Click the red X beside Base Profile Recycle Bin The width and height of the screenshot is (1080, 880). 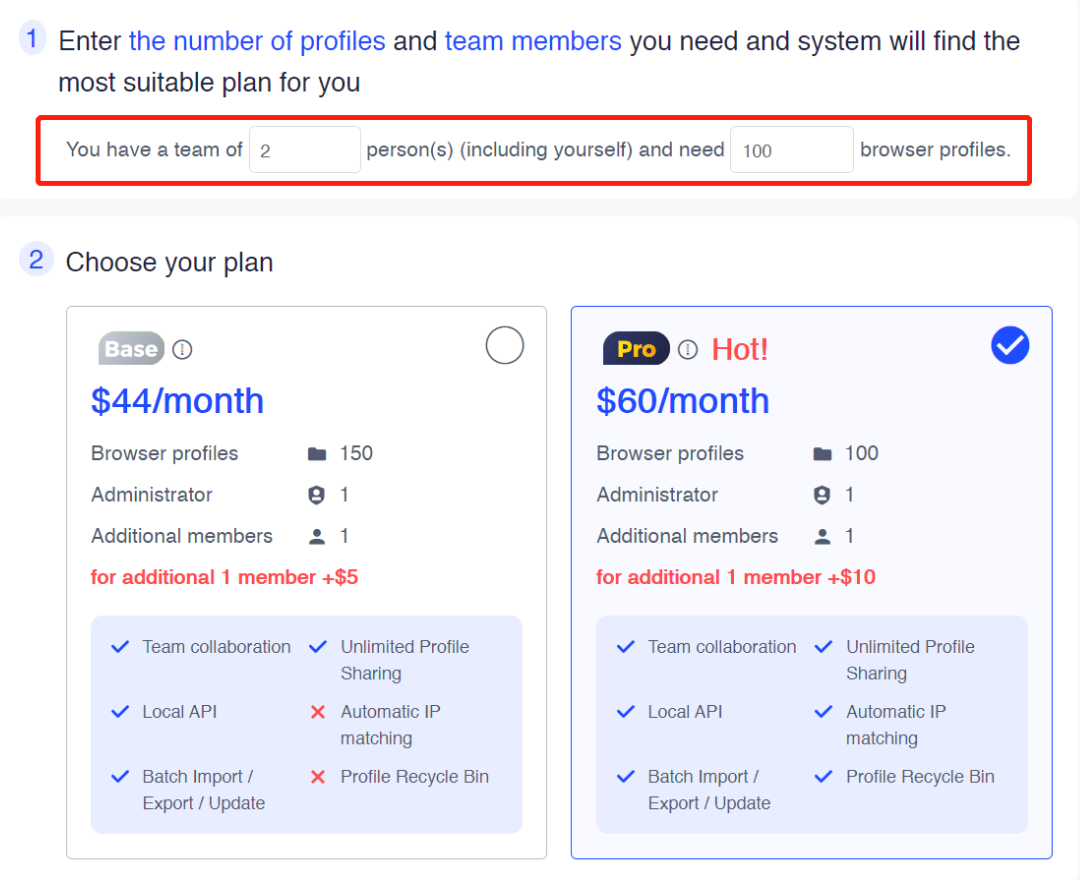pos(318,777)
